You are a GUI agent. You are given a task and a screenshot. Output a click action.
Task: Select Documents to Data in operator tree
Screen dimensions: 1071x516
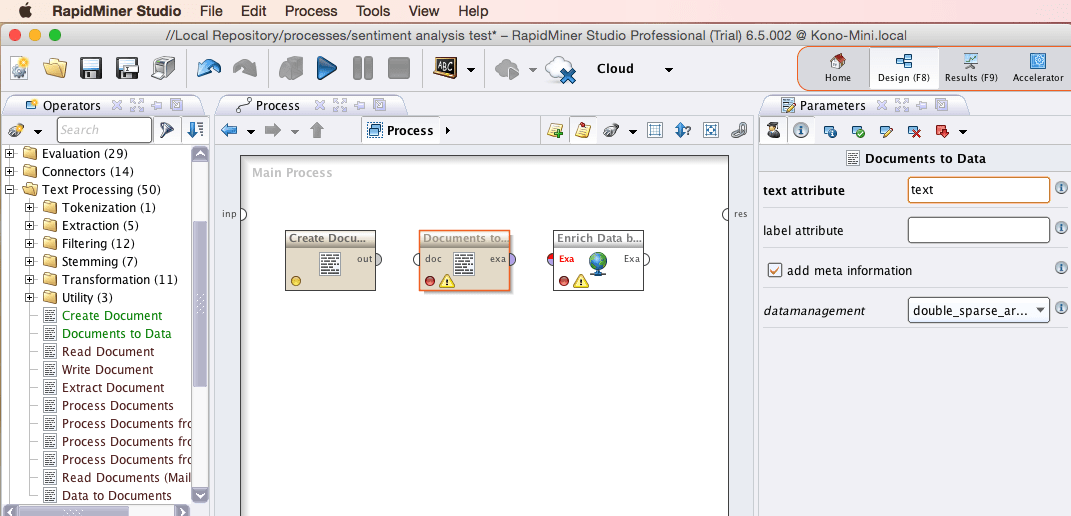(117, 334)
